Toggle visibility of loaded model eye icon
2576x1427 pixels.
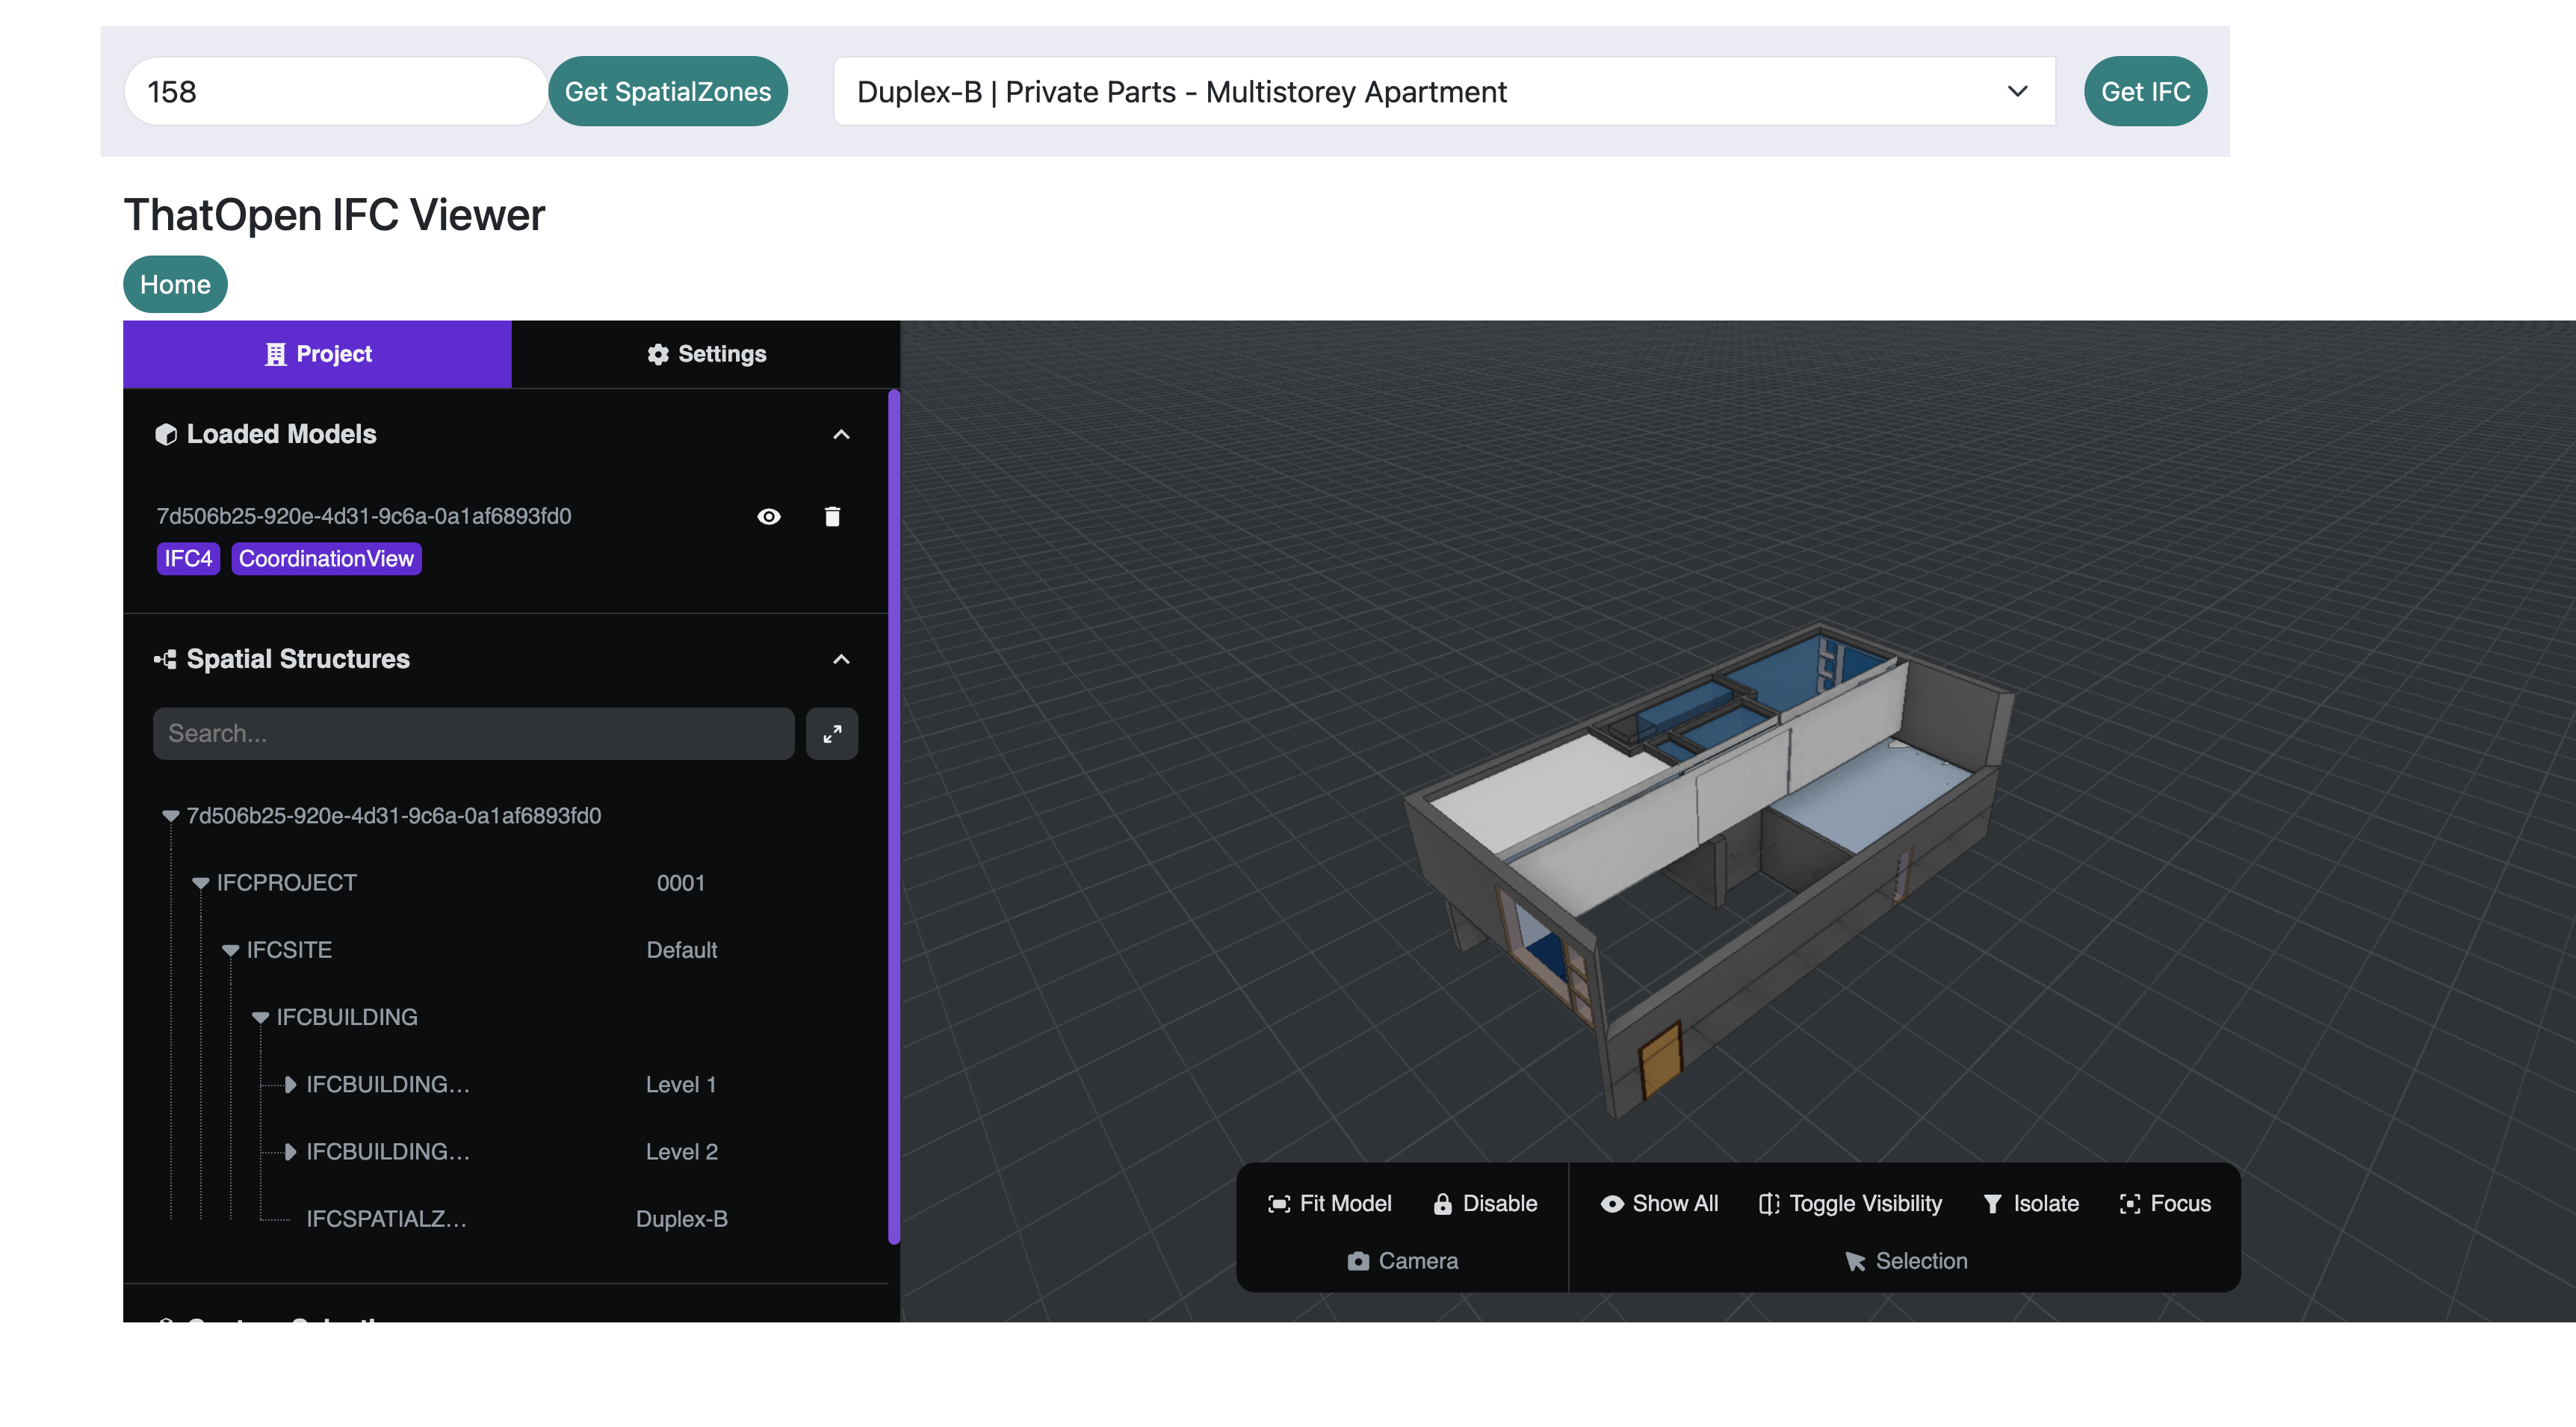pyautogui.click(x=768, y=516)
